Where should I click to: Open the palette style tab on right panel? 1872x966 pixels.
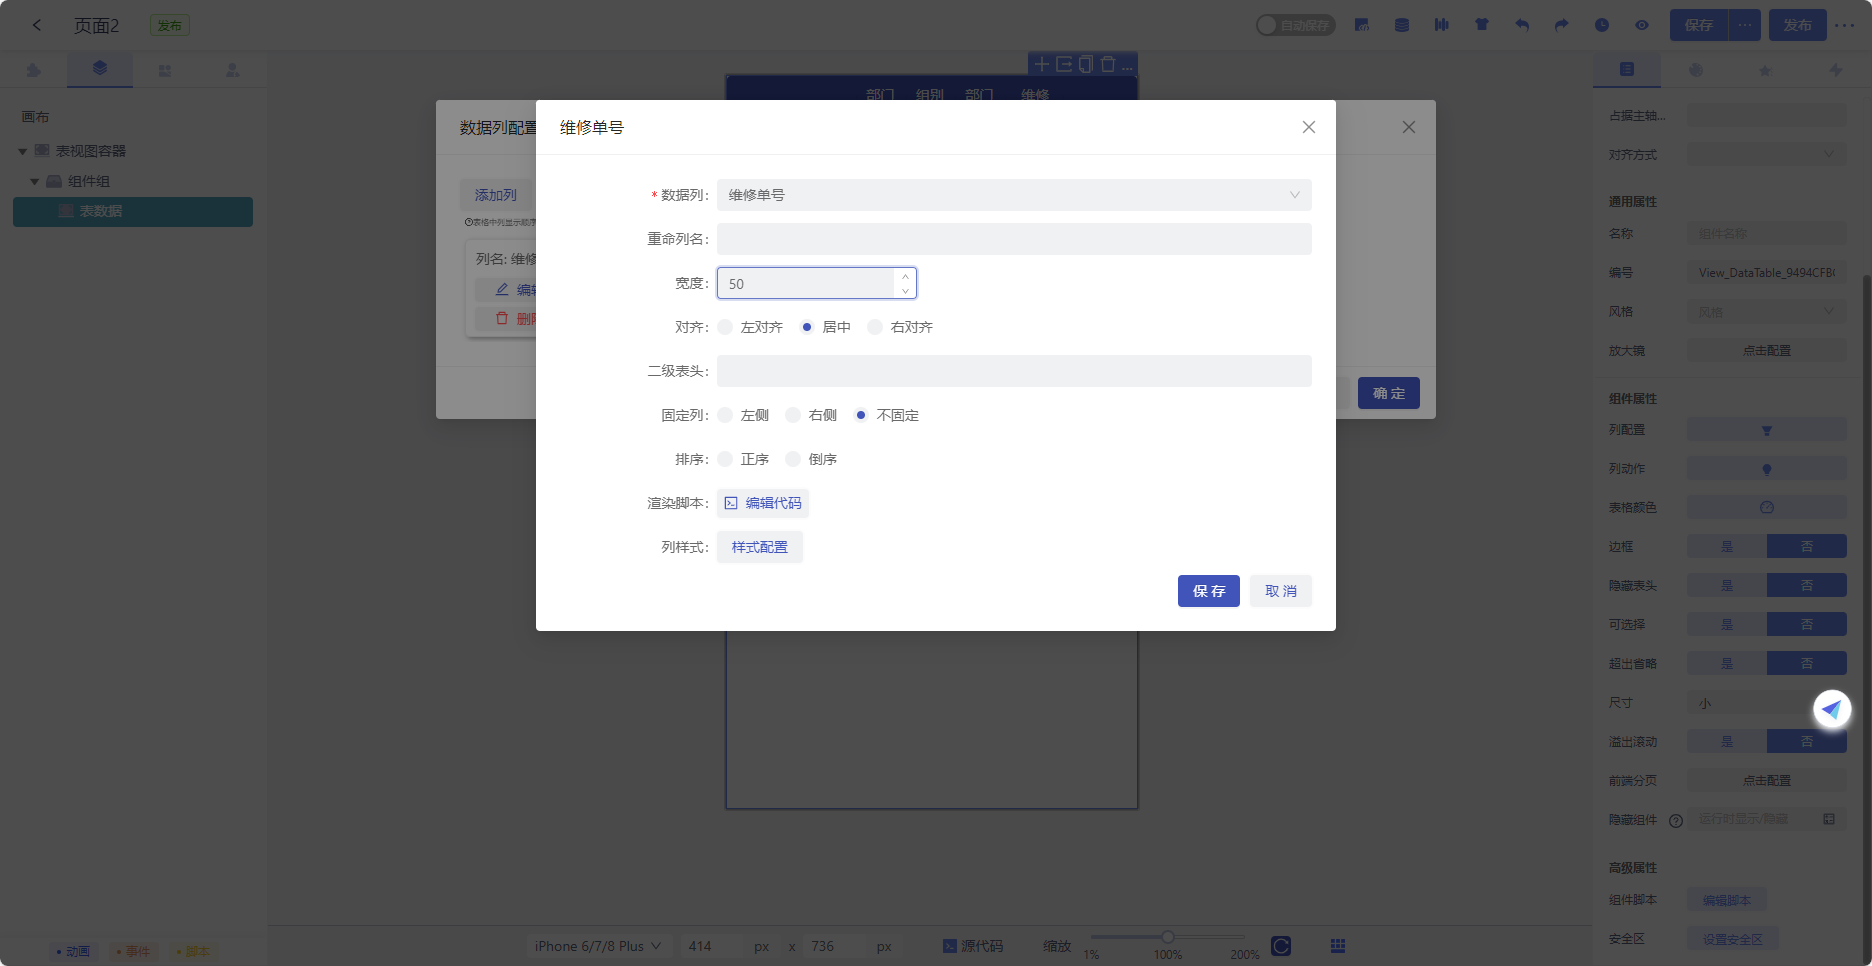click(1696, 70)
